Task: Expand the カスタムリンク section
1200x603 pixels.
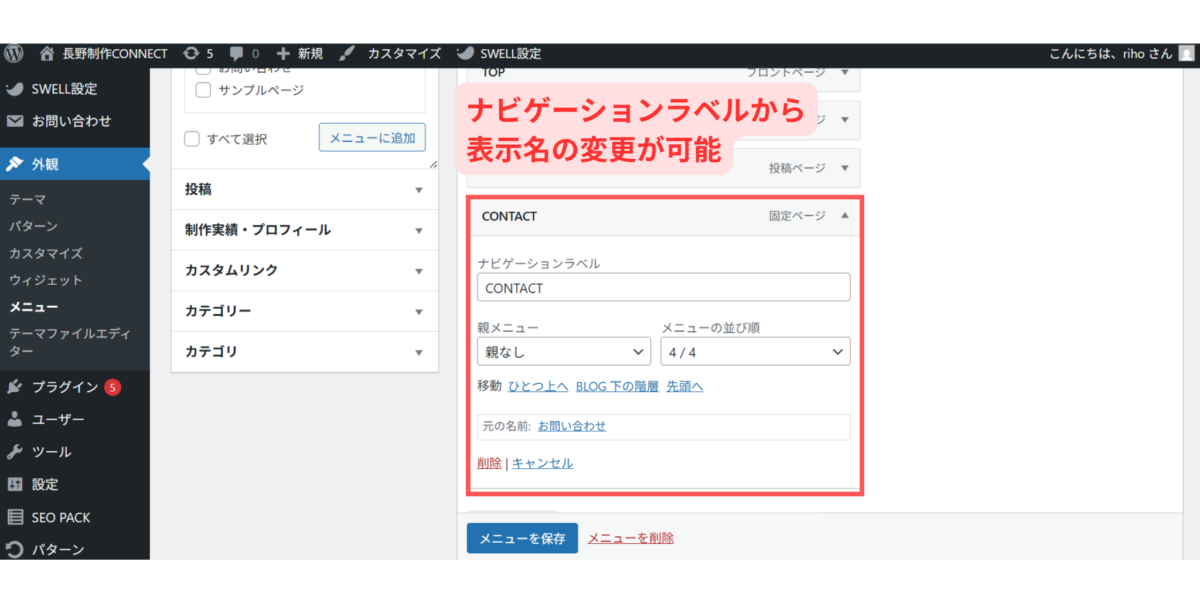Action: 305,270
